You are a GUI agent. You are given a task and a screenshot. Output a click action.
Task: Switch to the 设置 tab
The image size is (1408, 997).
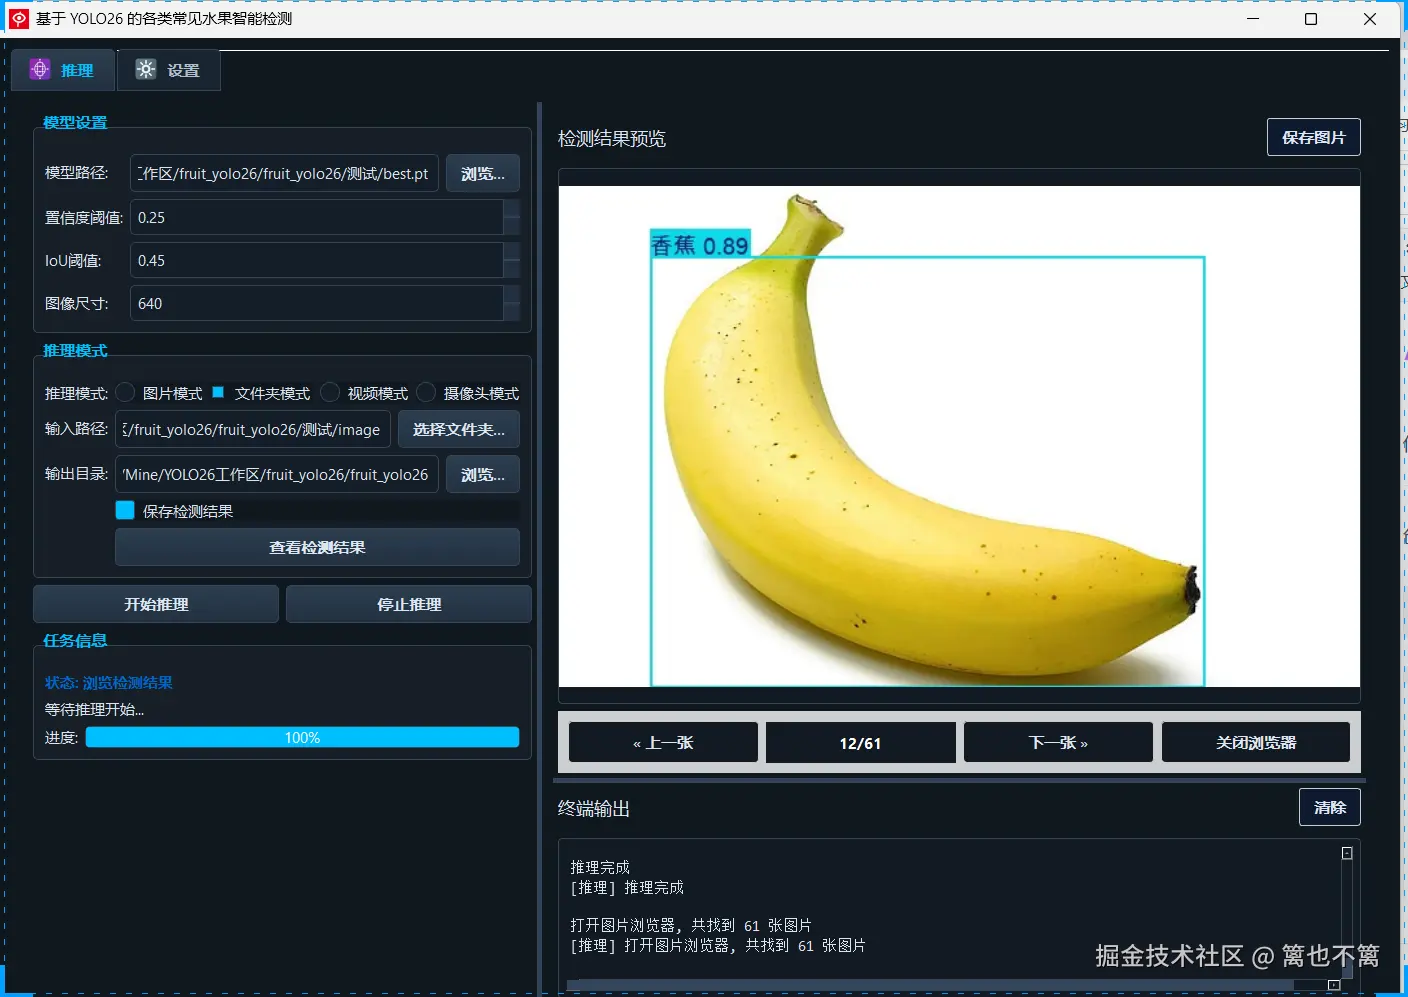(181, 69)
